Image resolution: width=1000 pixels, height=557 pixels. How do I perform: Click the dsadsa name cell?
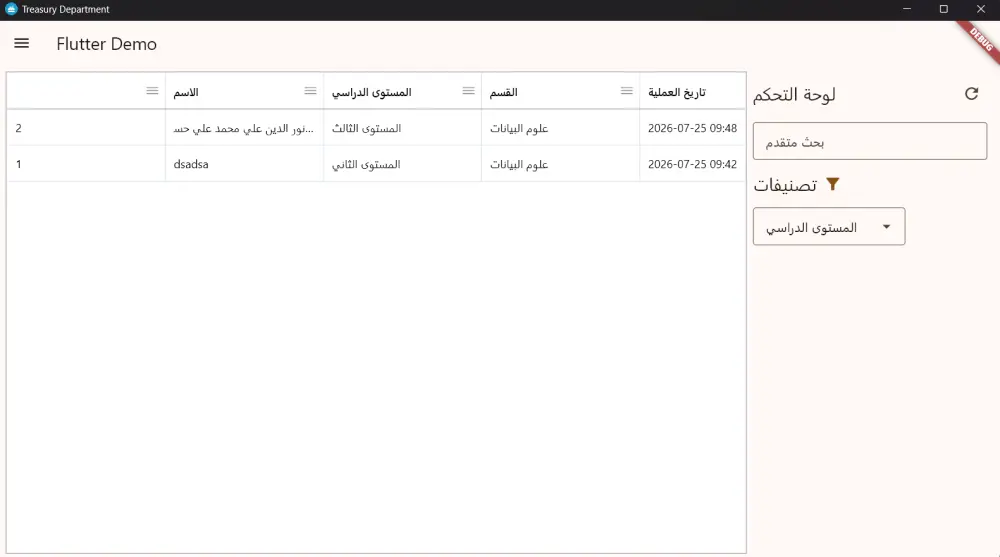244,164
